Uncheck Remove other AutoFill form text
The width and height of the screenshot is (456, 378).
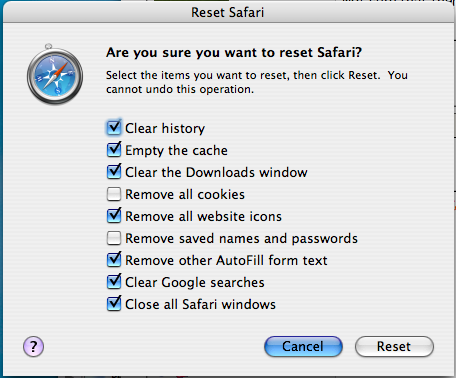click(x=114, y=260)
